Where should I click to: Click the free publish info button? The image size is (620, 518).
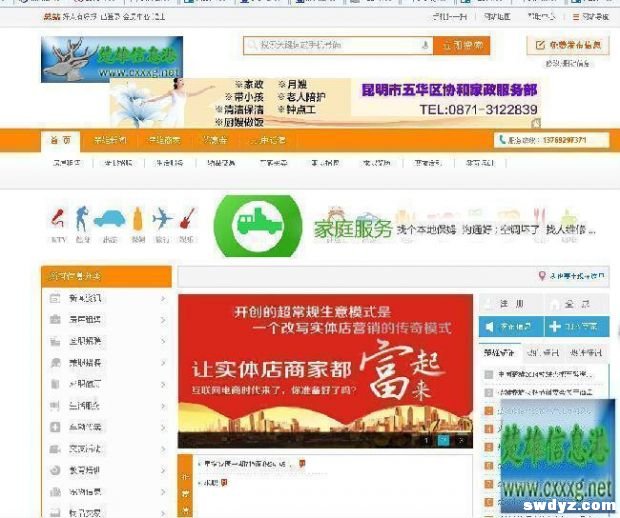click(x=567, y=45)
